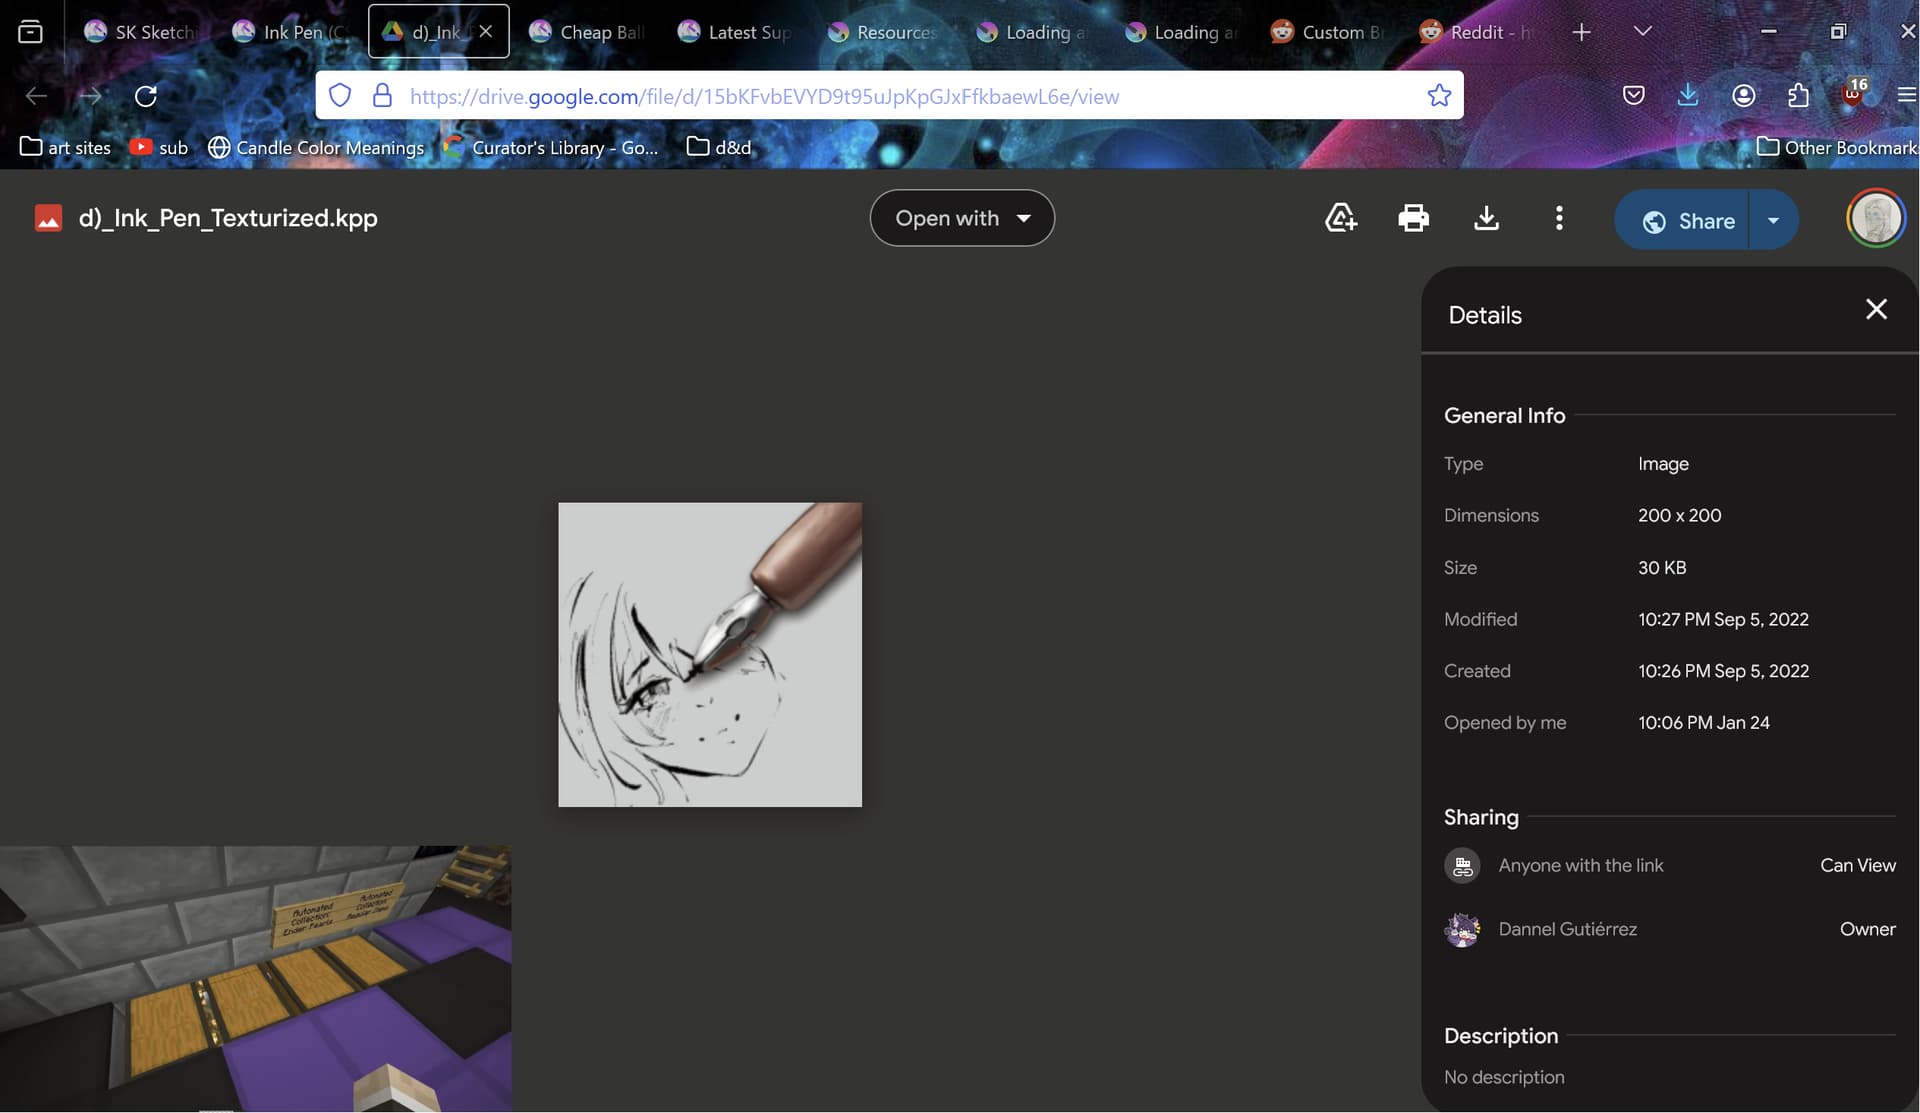1920x1113 pixels.
Task: Click the Add shortcut to Drive icon
Action: pos(1340,218)
